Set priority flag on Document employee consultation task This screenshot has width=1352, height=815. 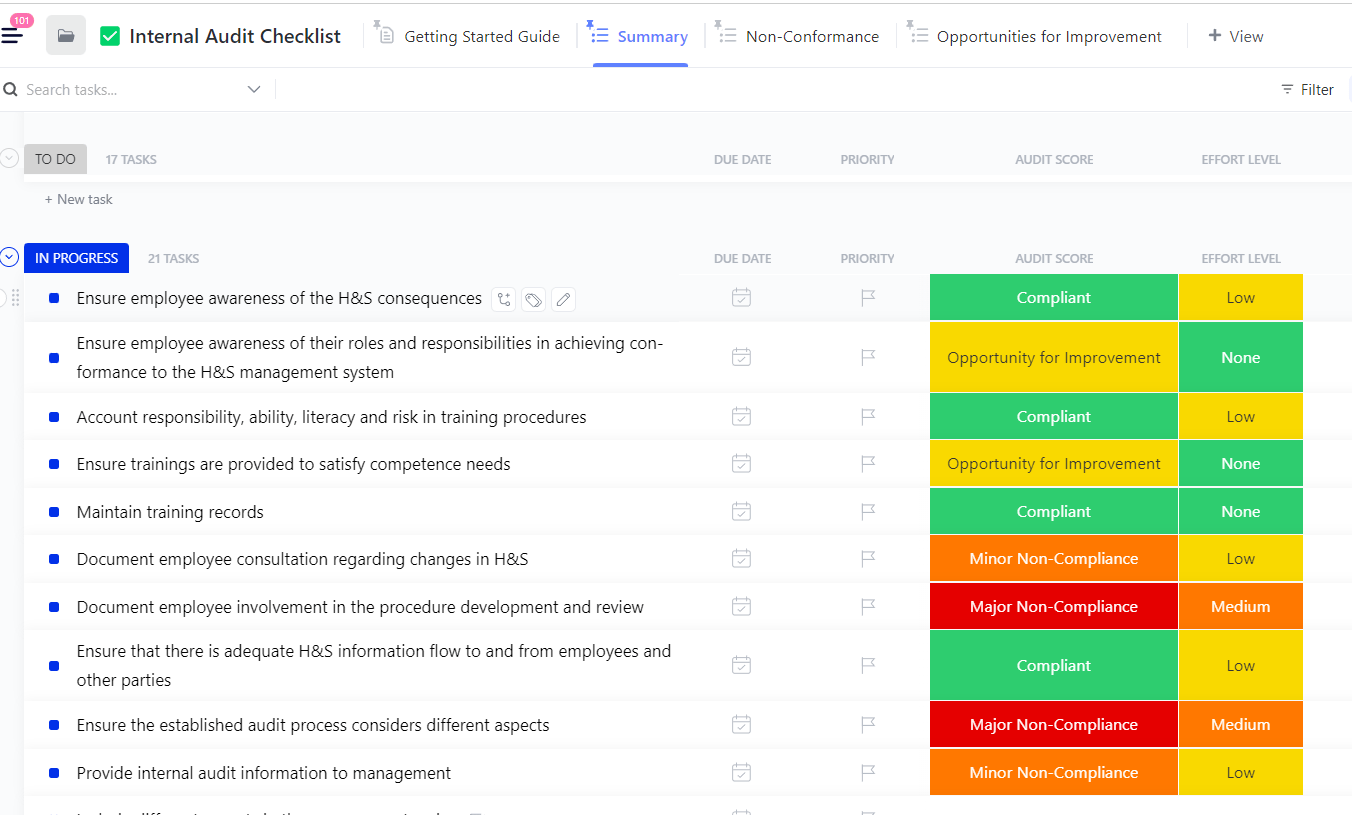(x=867, y=558)
